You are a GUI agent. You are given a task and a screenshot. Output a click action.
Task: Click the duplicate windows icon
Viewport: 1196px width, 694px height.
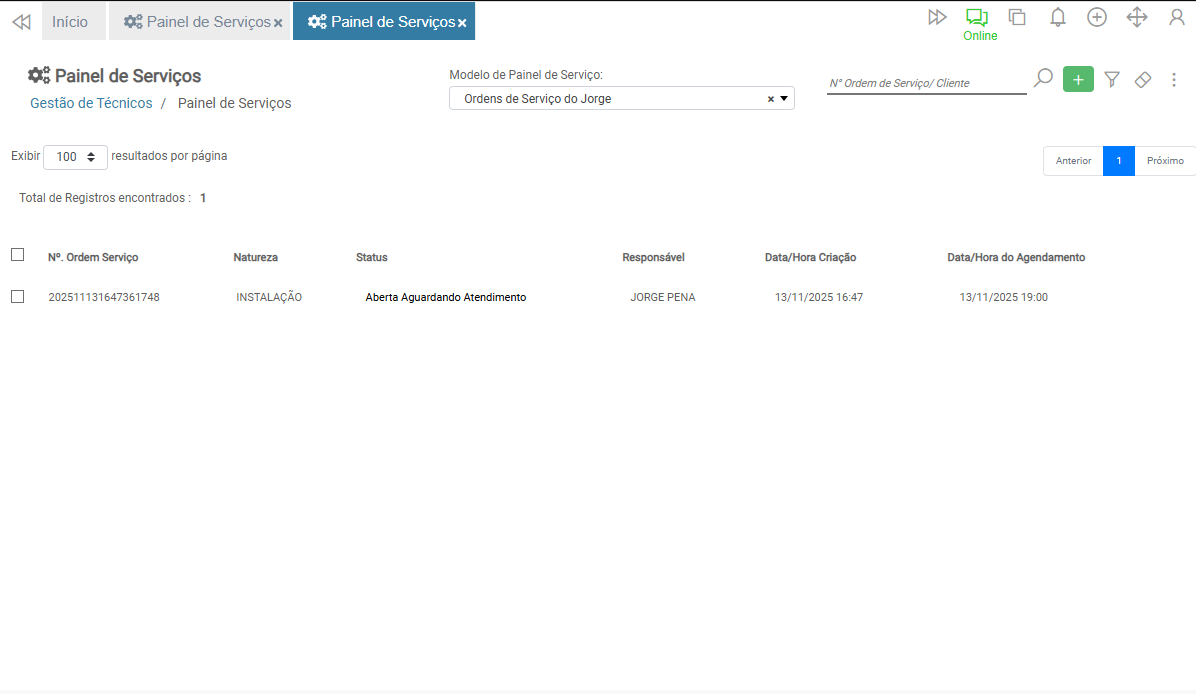pyautogui.click(x=1017, y=17)
